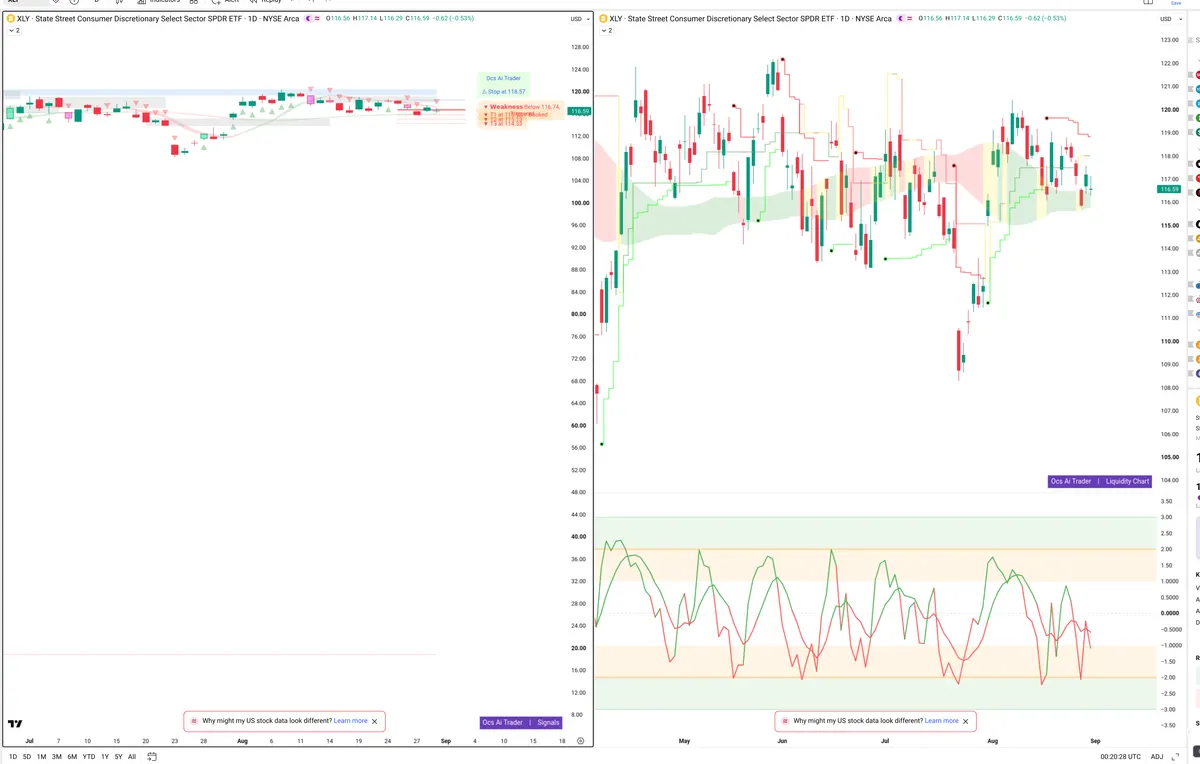Dismiss the left chart US stock data notice
Screen dimensions: 1200x764
(x=375, y=721)
